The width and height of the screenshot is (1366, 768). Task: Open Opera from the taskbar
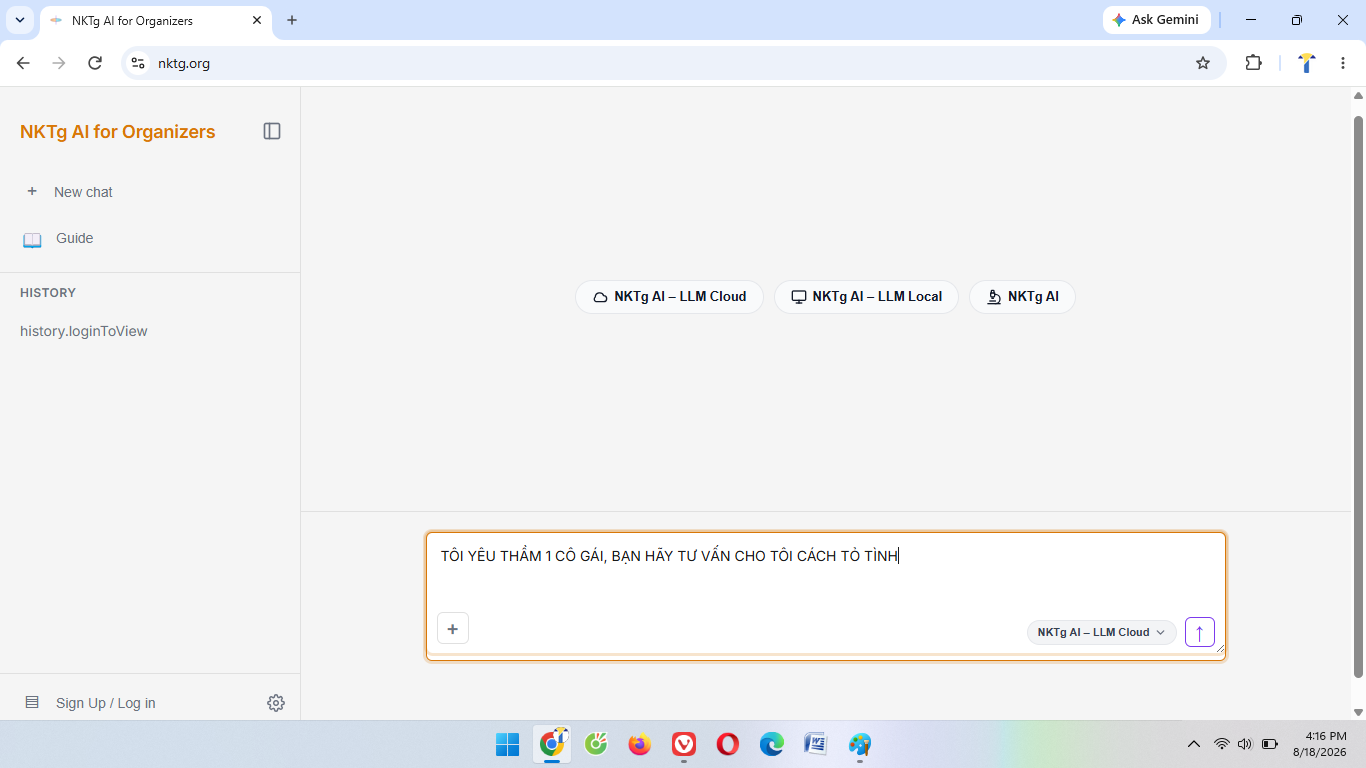[x=728, y=744]
